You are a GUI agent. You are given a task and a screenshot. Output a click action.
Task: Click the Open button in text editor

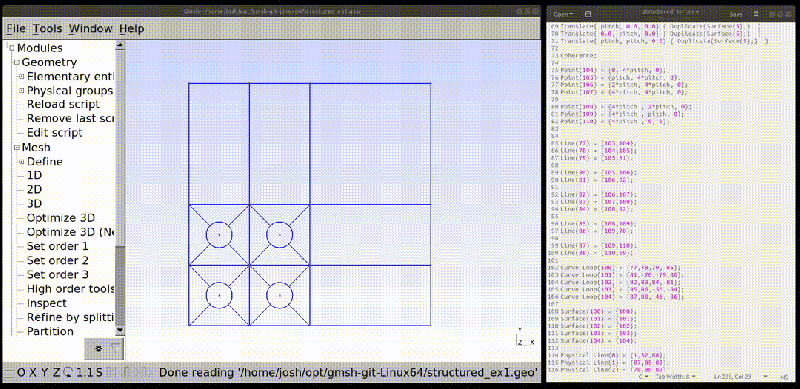point(561,15)
